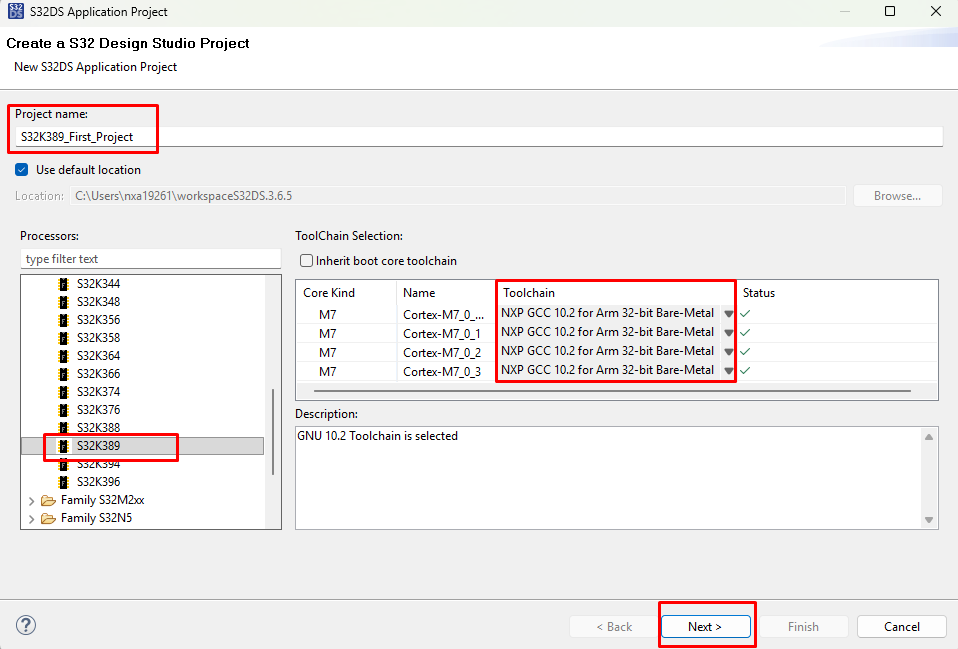Uncheck the Use default location checkbox
The image size is (958, 649).
[x=22, y=170]
